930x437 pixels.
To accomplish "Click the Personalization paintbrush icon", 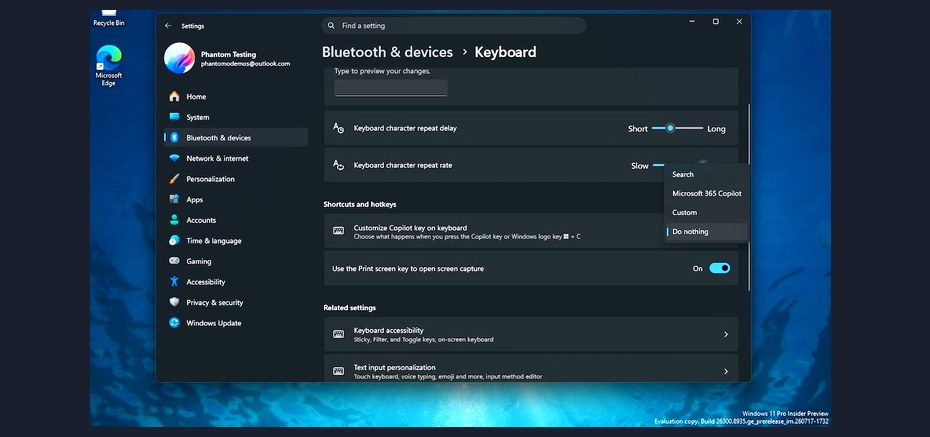I will [x=174, y=179].
